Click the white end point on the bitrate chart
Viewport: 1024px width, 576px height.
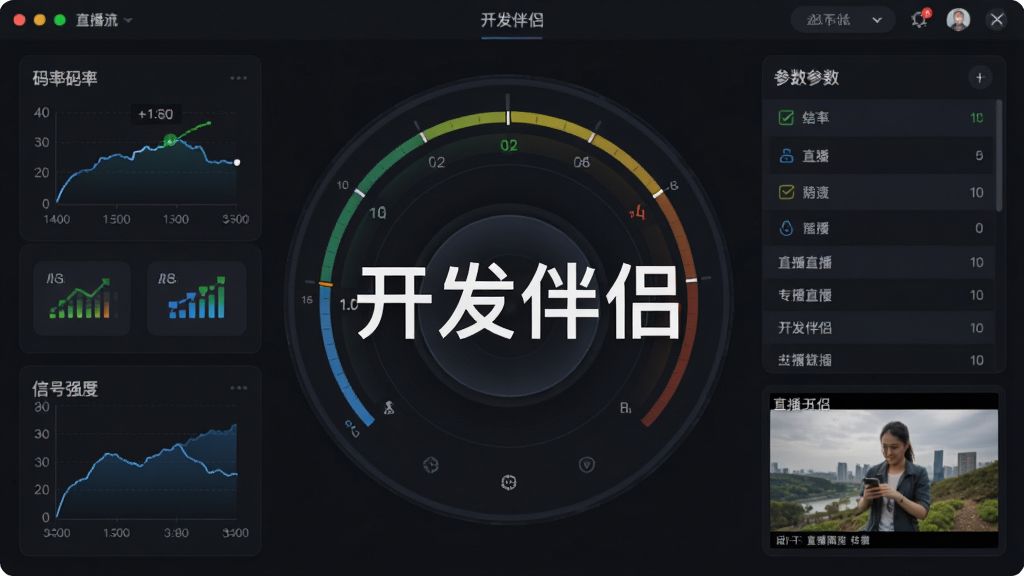pos(237,163)
